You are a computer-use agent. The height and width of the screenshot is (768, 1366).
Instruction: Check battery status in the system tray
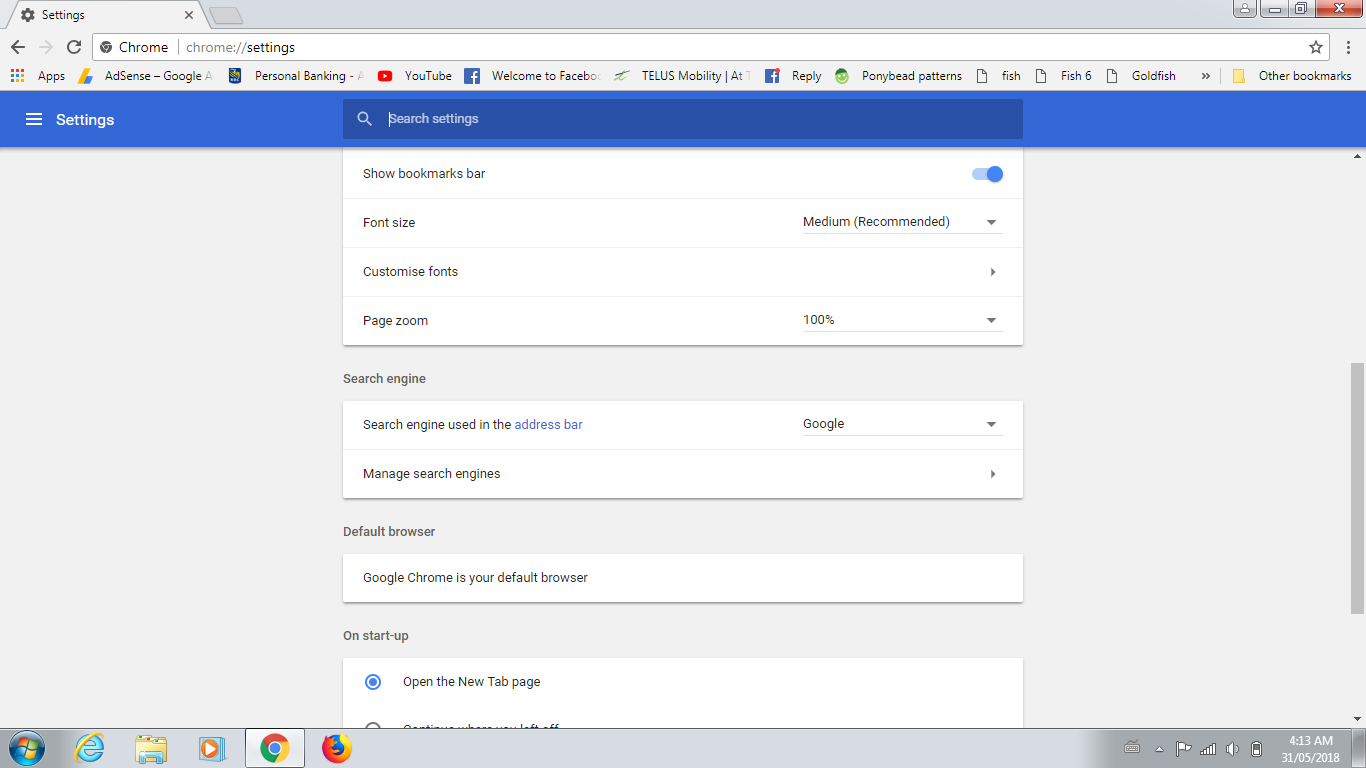[x=1257, y=748]
